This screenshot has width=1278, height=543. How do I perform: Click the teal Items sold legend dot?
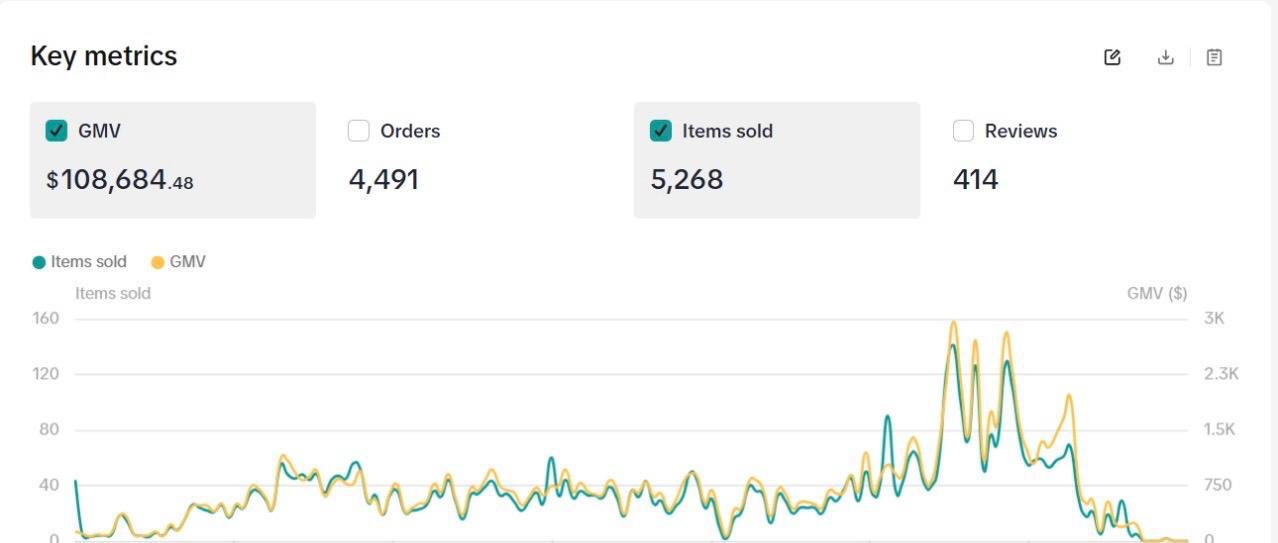point(39,262)
